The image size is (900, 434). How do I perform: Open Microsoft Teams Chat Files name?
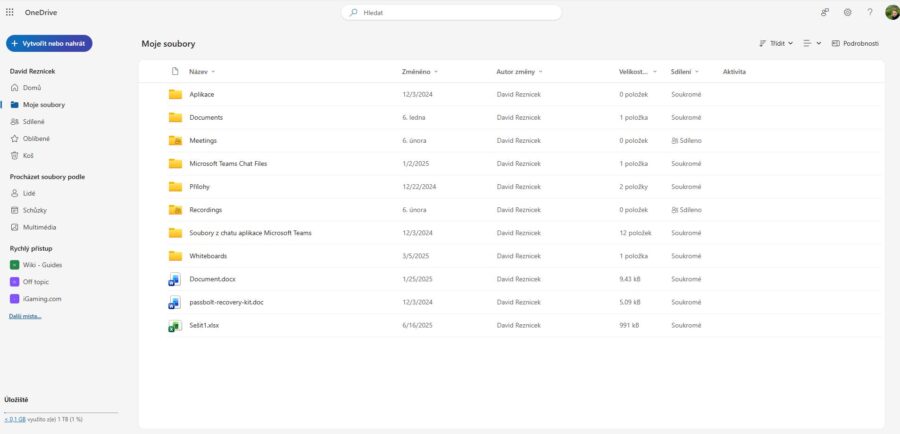pyautogui.click(x=228, y=164)
